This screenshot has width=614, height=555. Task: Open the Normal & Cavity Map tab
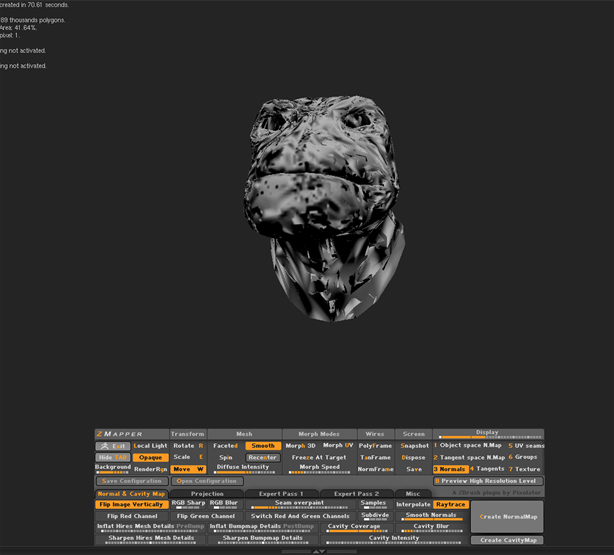(x=132, y=494)
